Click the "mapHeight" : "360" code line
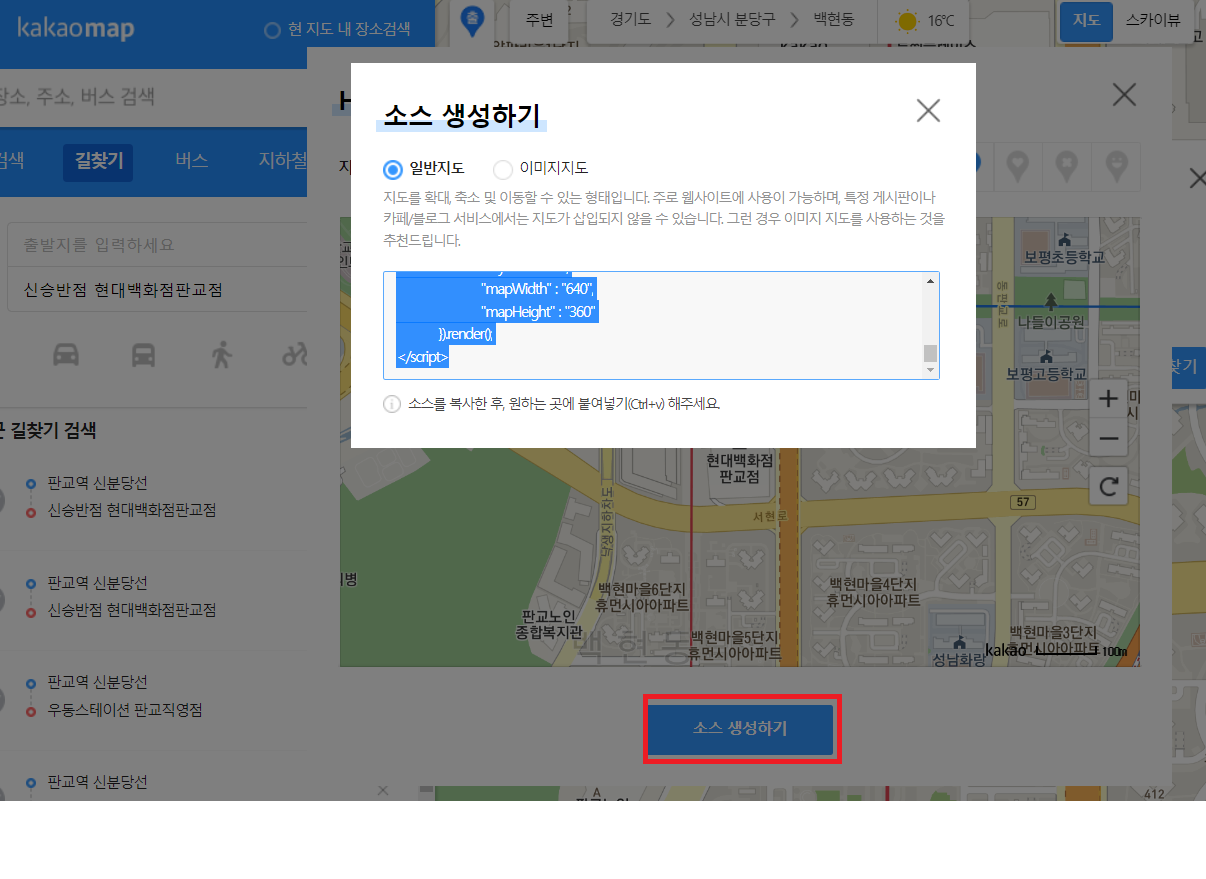 pos(538,312)
